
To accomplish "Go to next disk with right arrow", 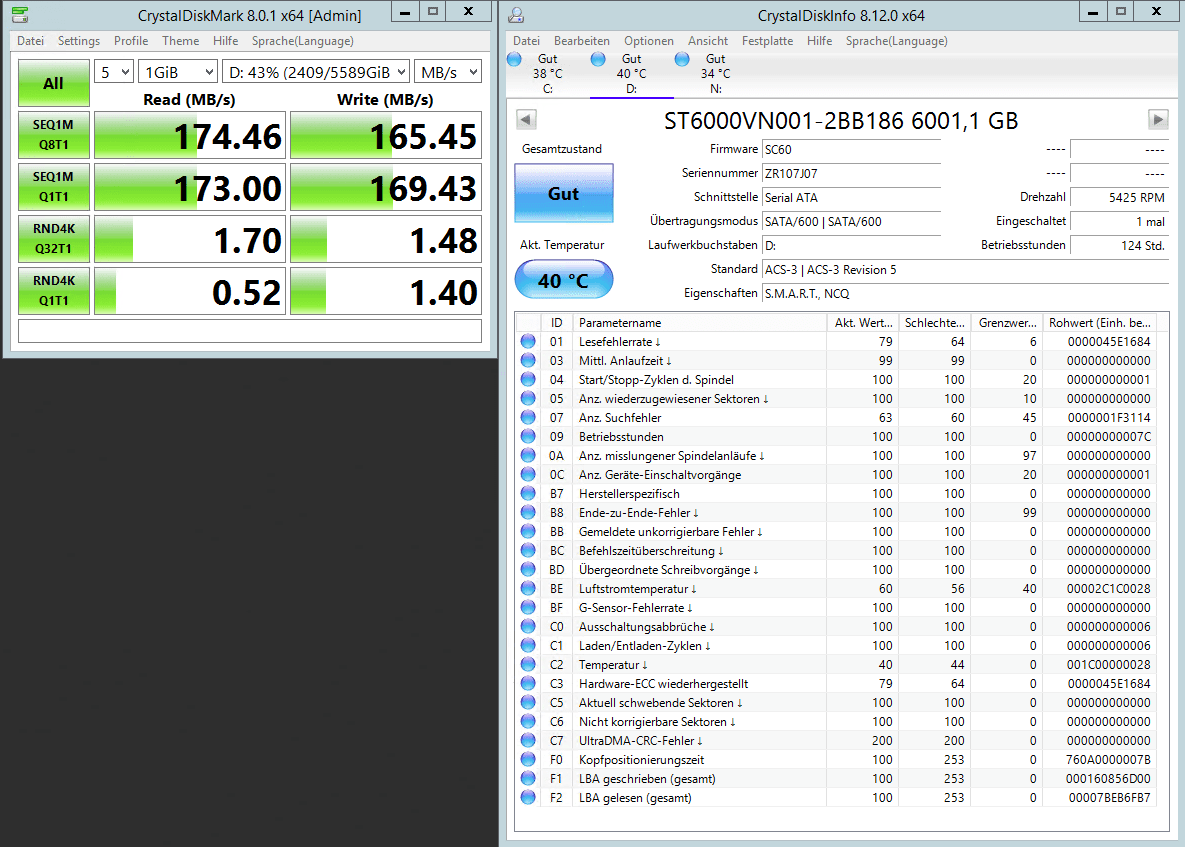I will point(1157,119).
